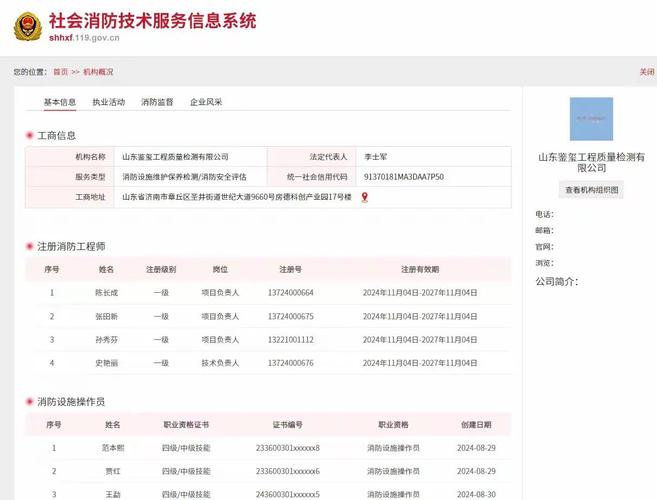
Task: Select the business address text cell
Action: 313,197
